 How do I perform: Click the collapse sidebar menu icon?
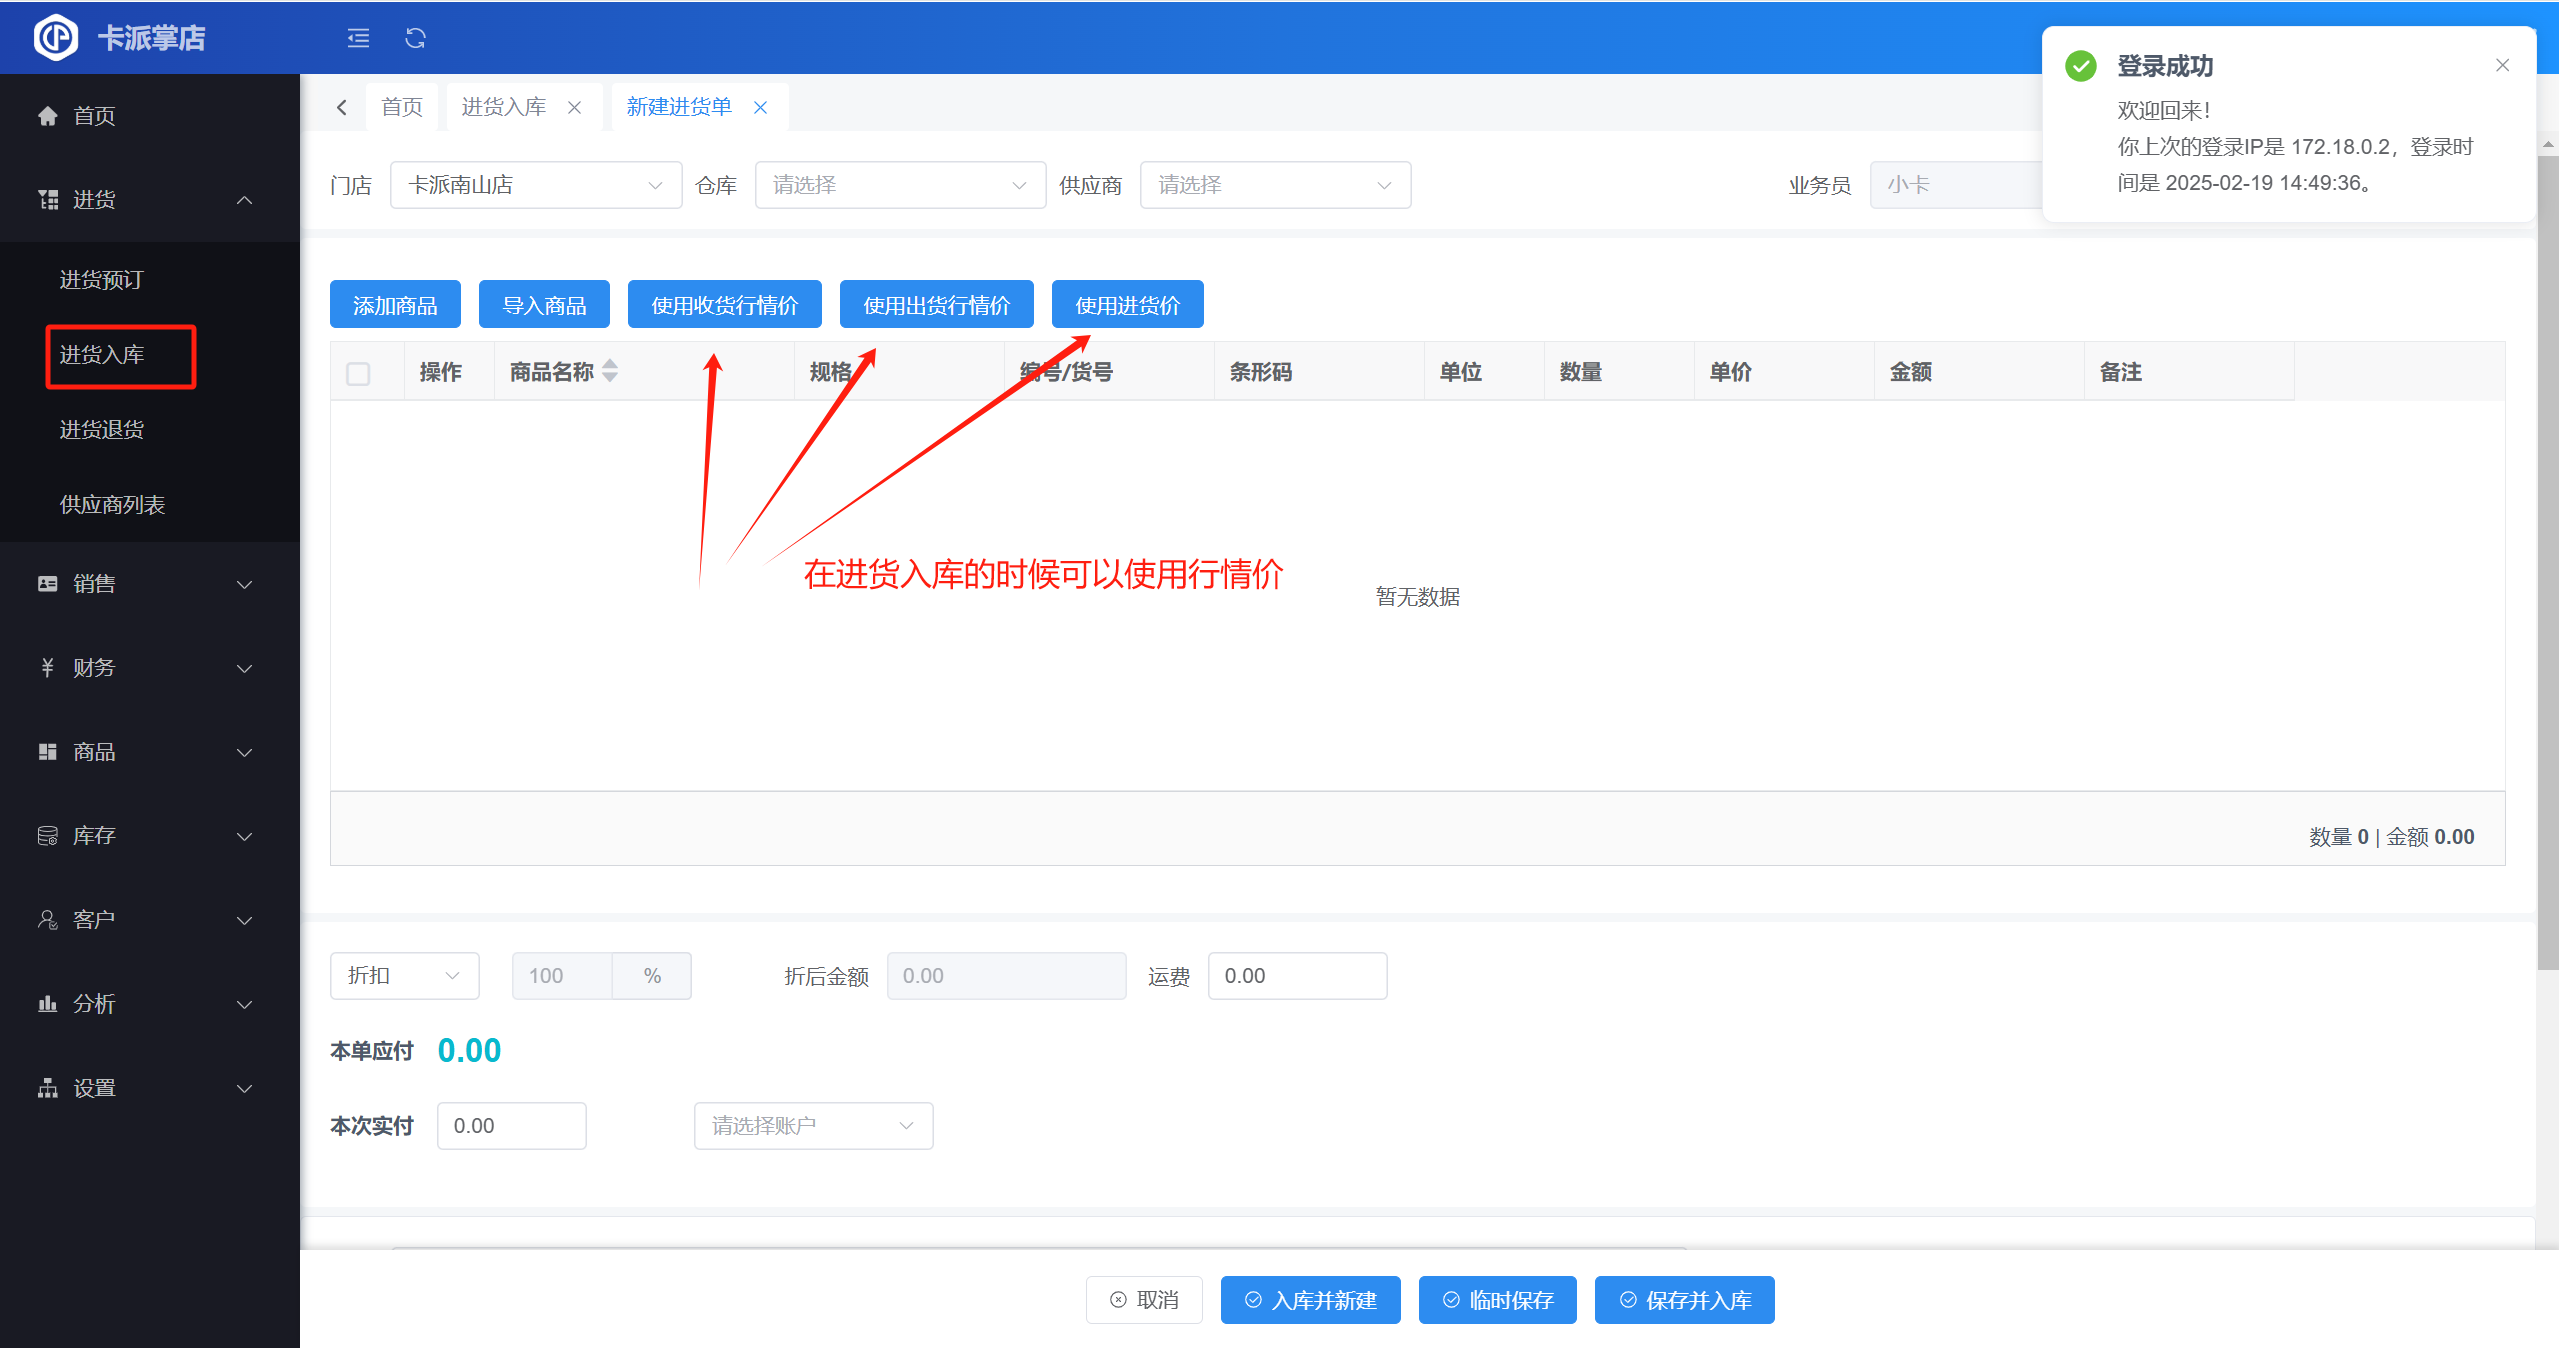pos(358,38)
